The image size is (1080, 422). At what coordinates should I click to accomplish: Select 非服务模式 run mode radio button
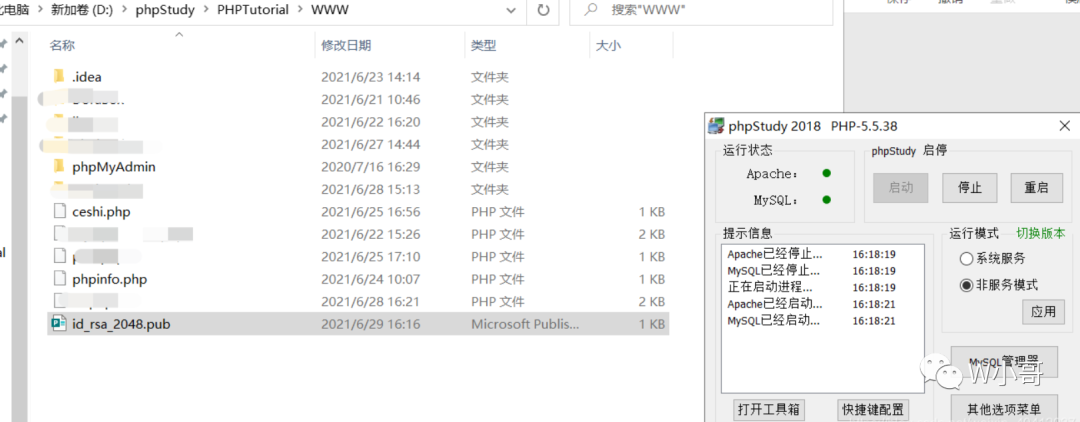coord(966,285)
